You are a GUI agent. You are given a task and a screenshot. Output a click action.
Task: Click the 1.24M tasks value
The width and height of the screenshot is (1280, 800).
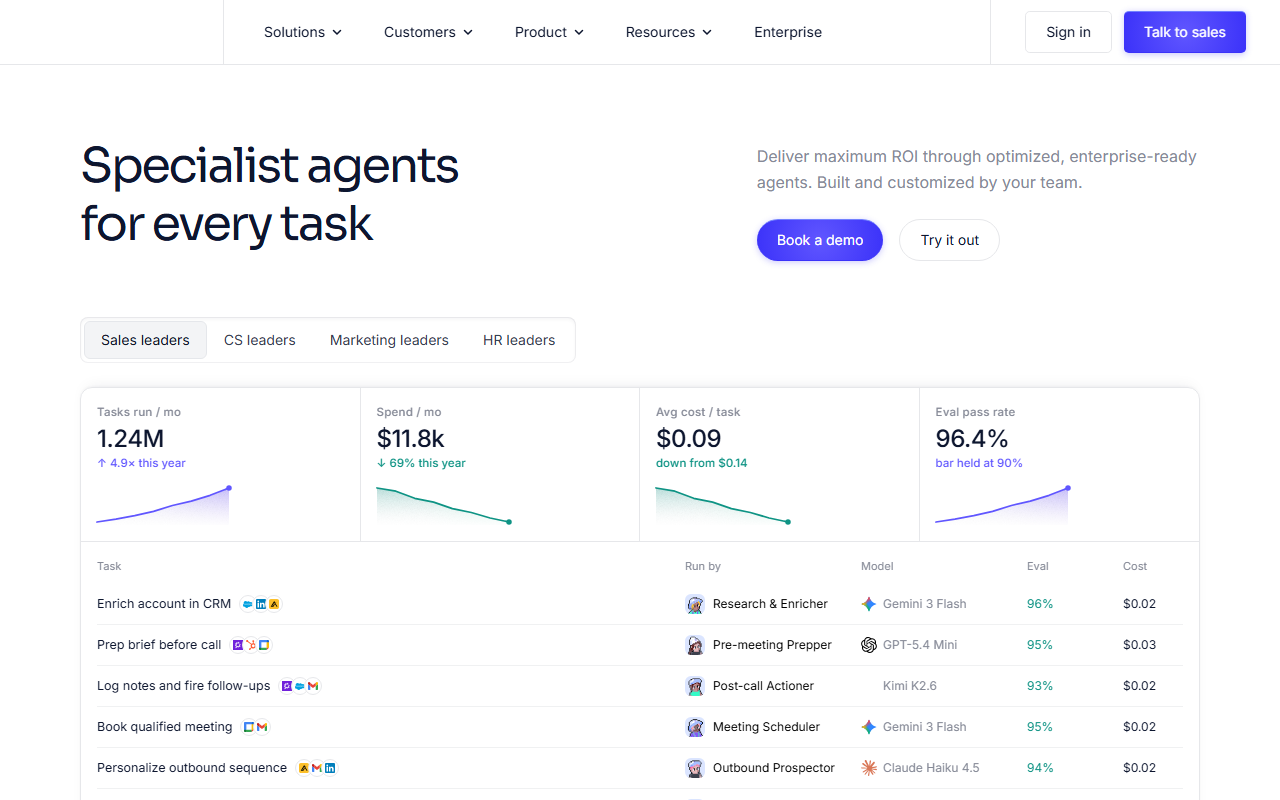coord(130,438)
